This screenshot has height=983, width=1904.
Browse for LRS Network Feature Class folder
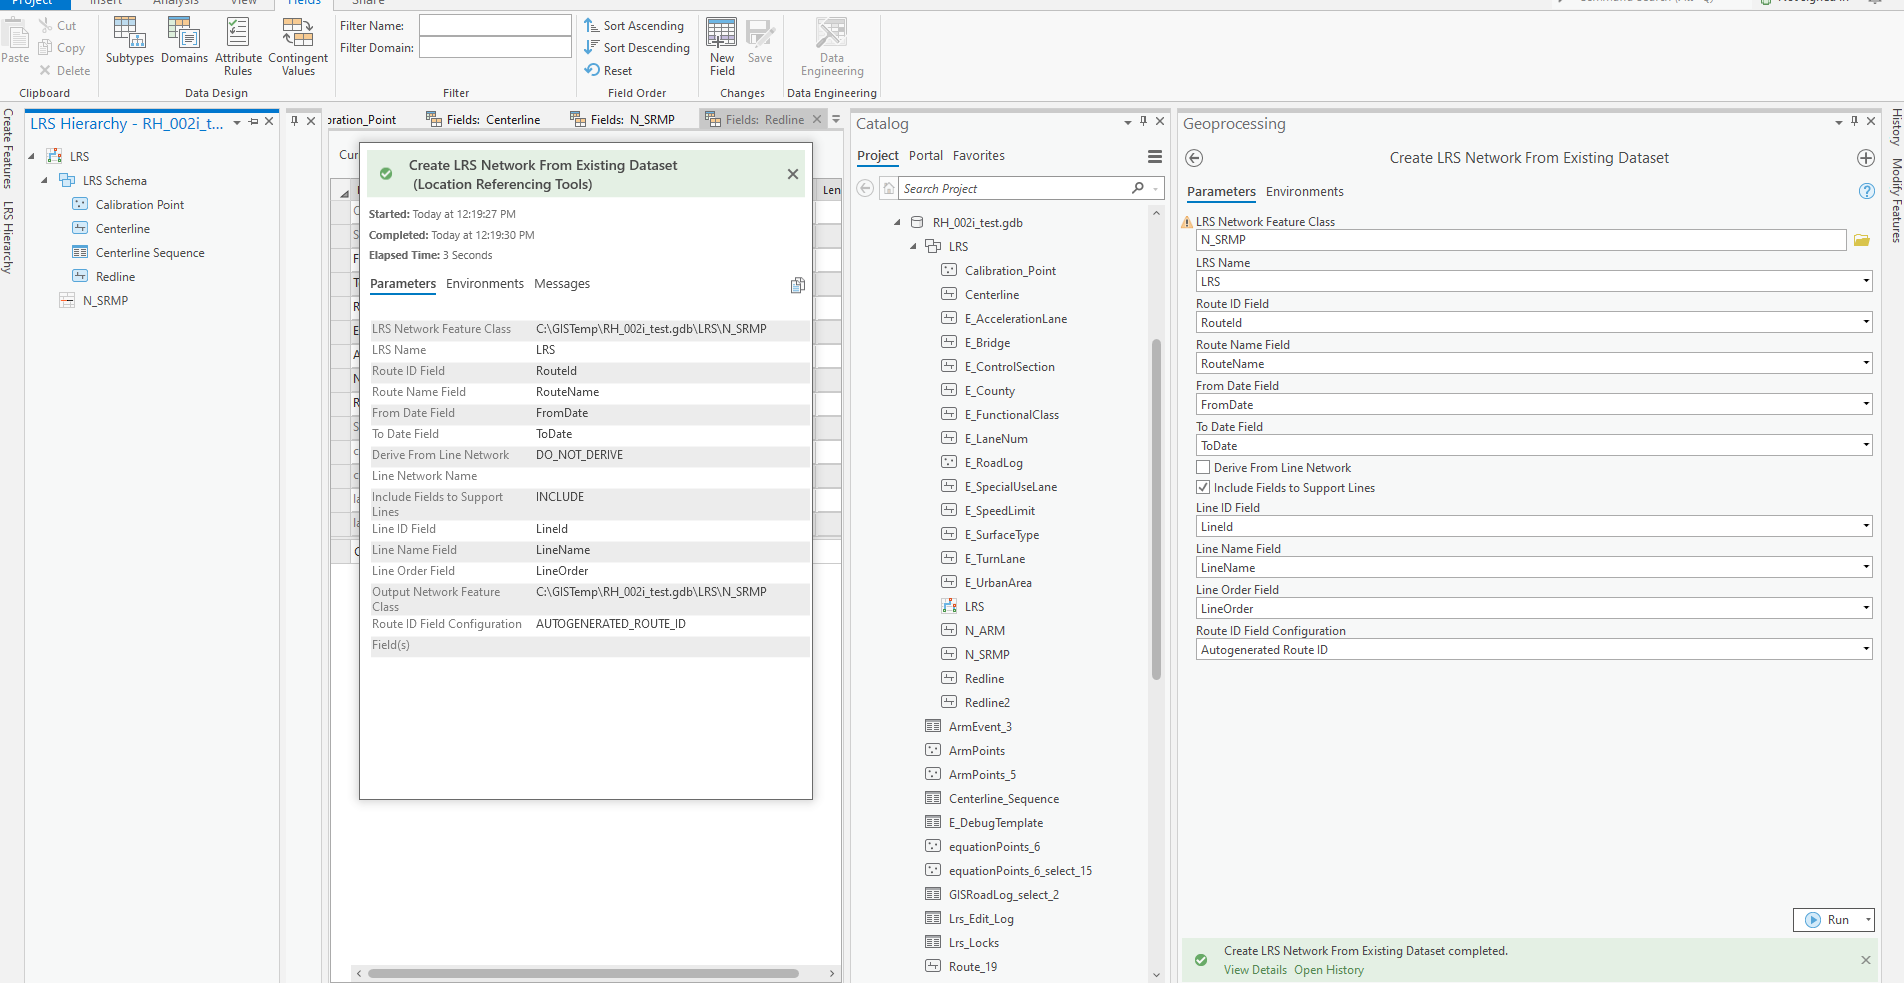1861,240
